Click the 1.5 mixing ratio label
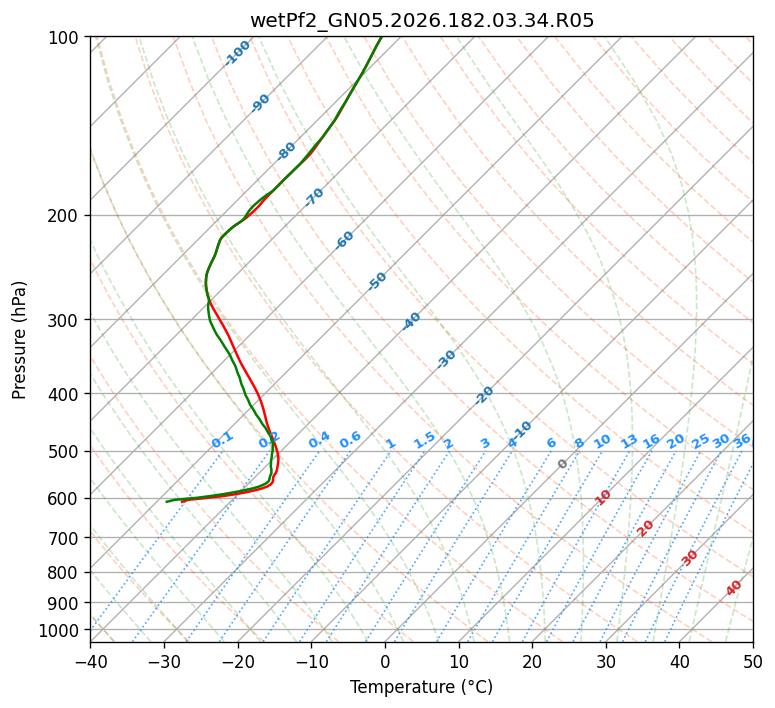This screenshot has width=775, height=708. [x=424, y=440]
